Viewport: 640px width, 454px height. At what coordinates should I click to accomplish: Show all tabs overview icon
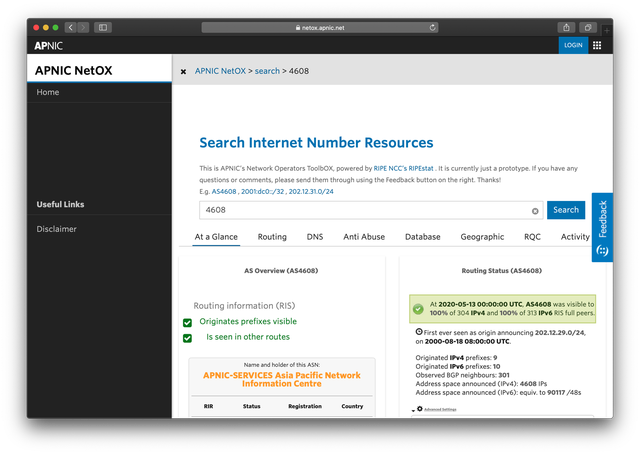click(588, 27)
